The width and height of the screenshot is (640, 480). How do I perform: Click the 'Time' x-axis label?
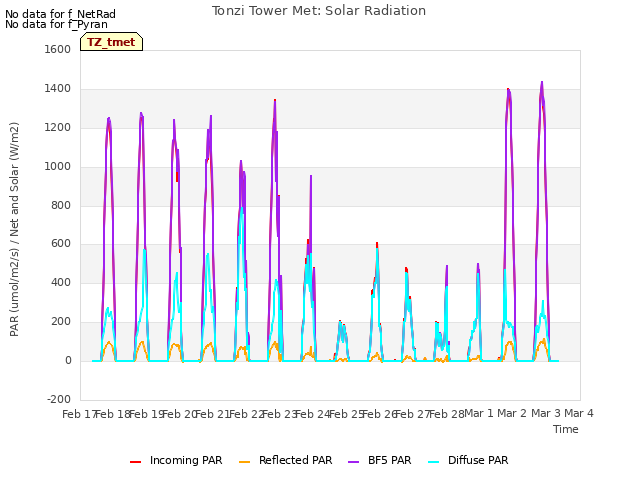pos(566,429)
